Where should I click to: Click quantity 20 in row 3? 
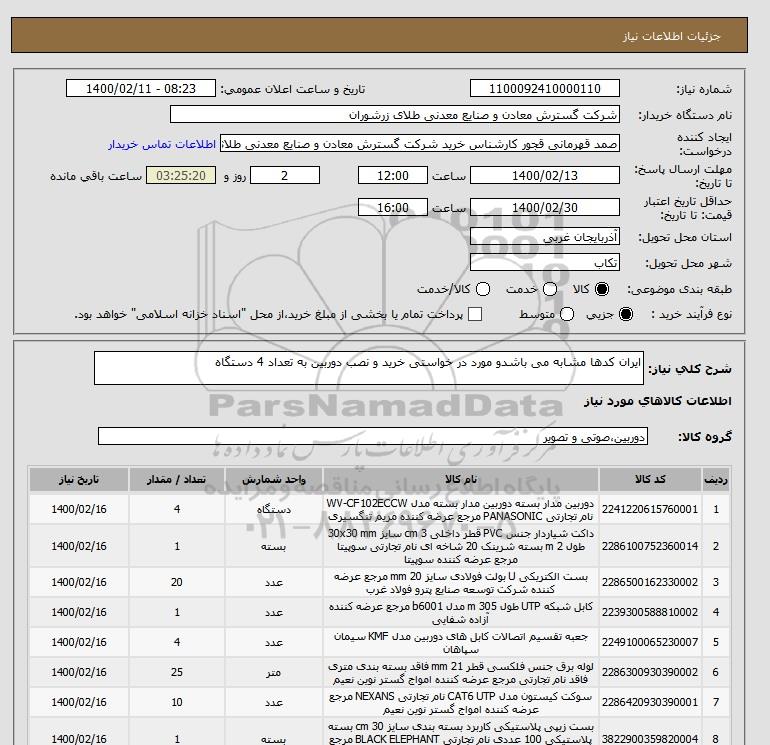pos(177,582)
